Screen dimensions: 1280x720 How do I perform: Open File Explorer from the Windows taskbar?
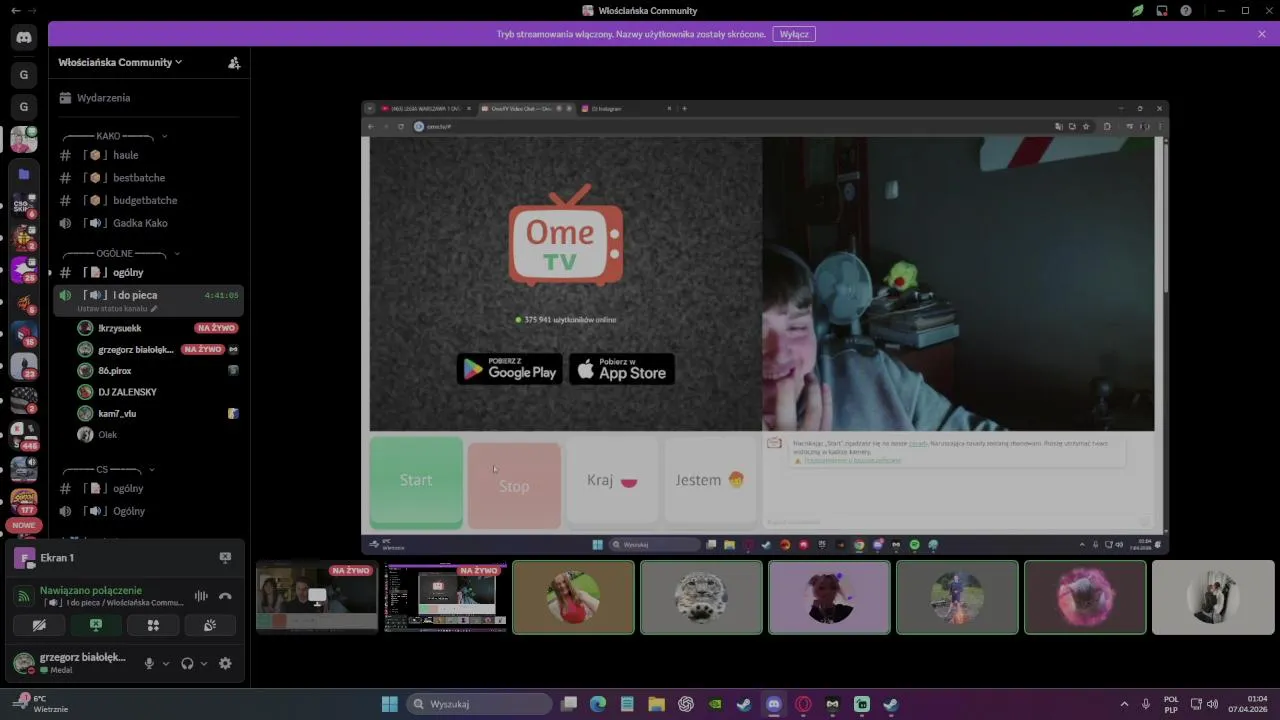(656, 704)
